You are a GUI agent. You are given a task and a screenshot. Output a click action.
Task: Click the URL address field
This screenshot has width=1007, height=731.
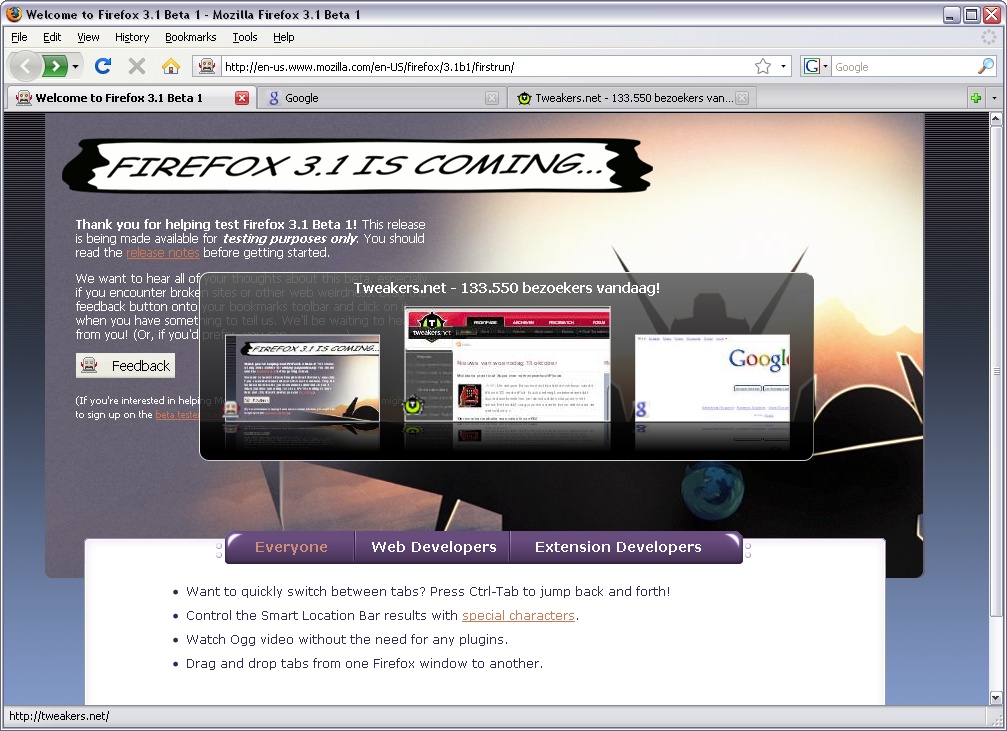[x=486, y=66]
